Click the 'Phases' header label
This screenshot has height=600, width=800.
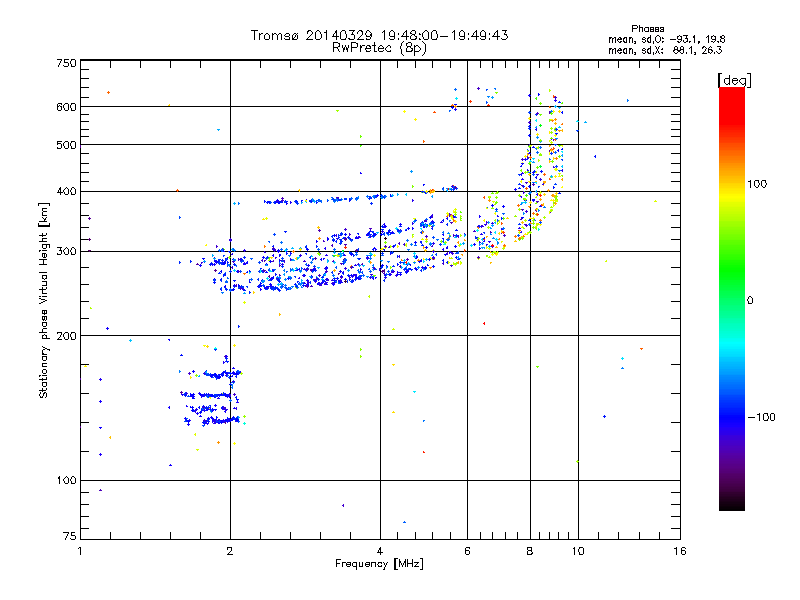647,29
